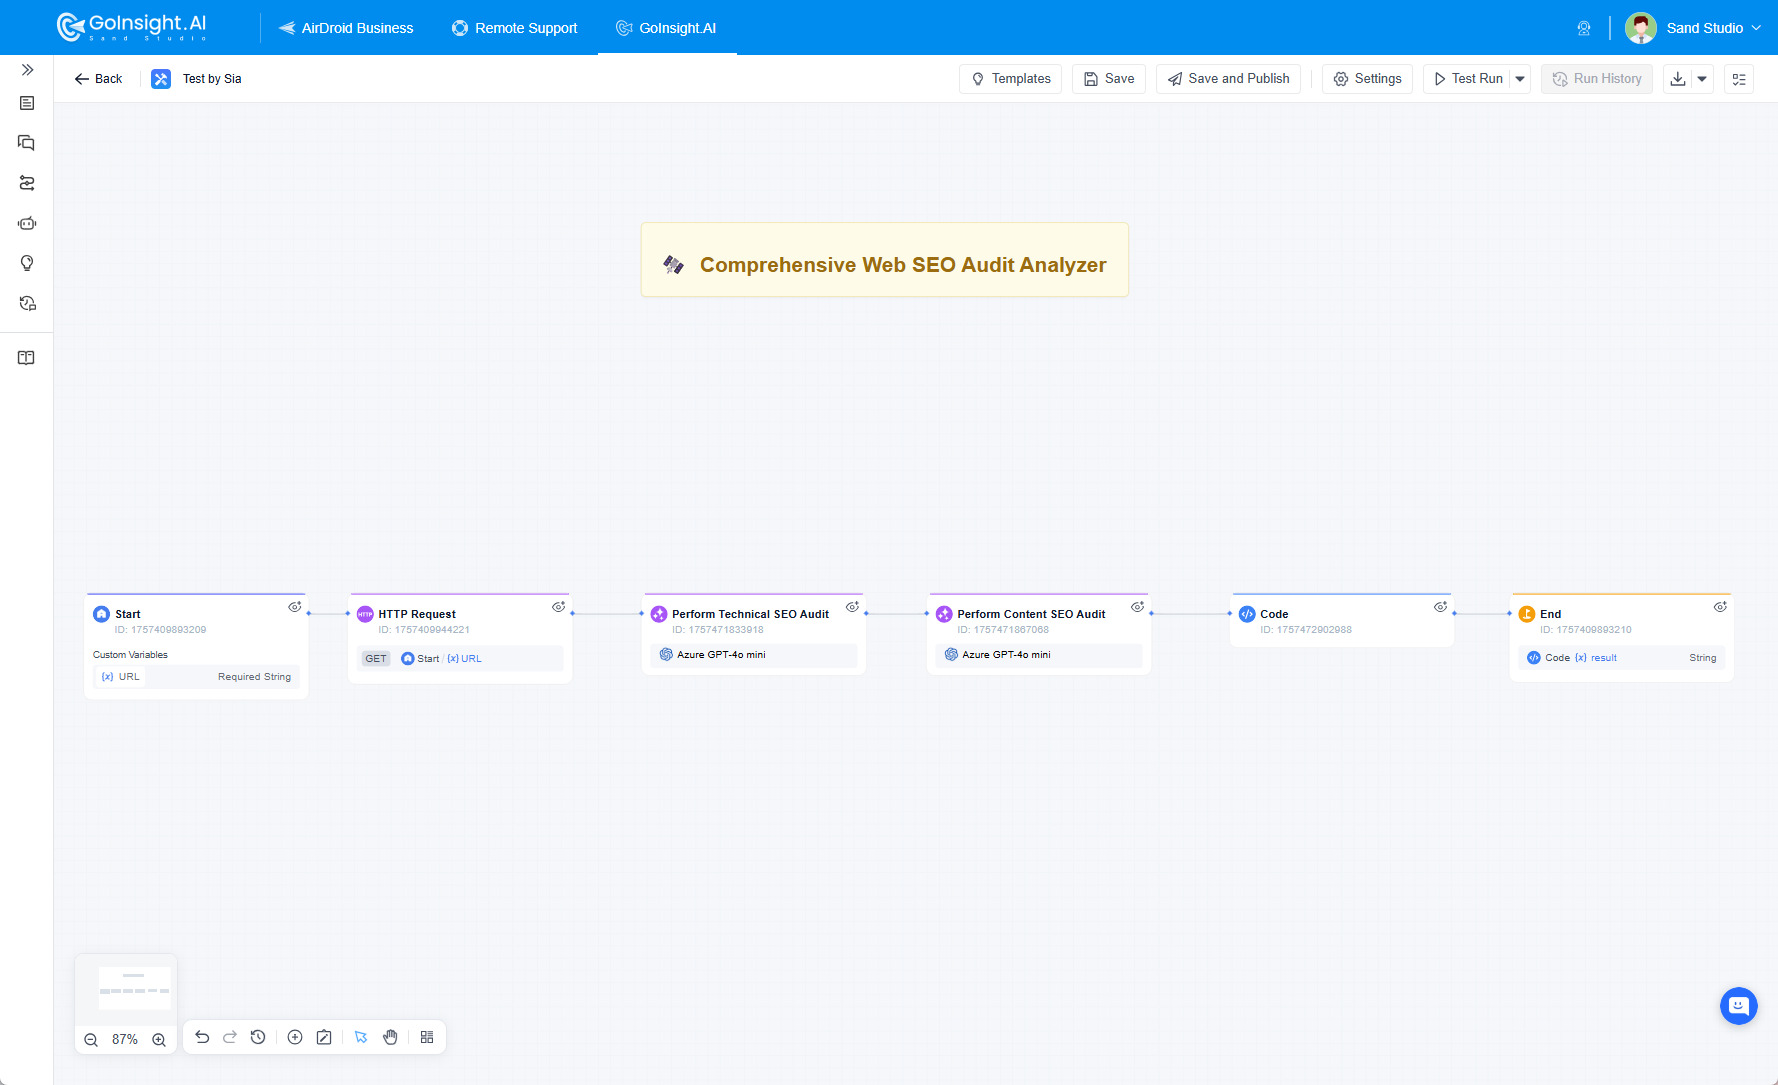The height and width of the screenshot is (1085, 1778).
Task: Open the Templates browser
Action: coord(1010,78)
